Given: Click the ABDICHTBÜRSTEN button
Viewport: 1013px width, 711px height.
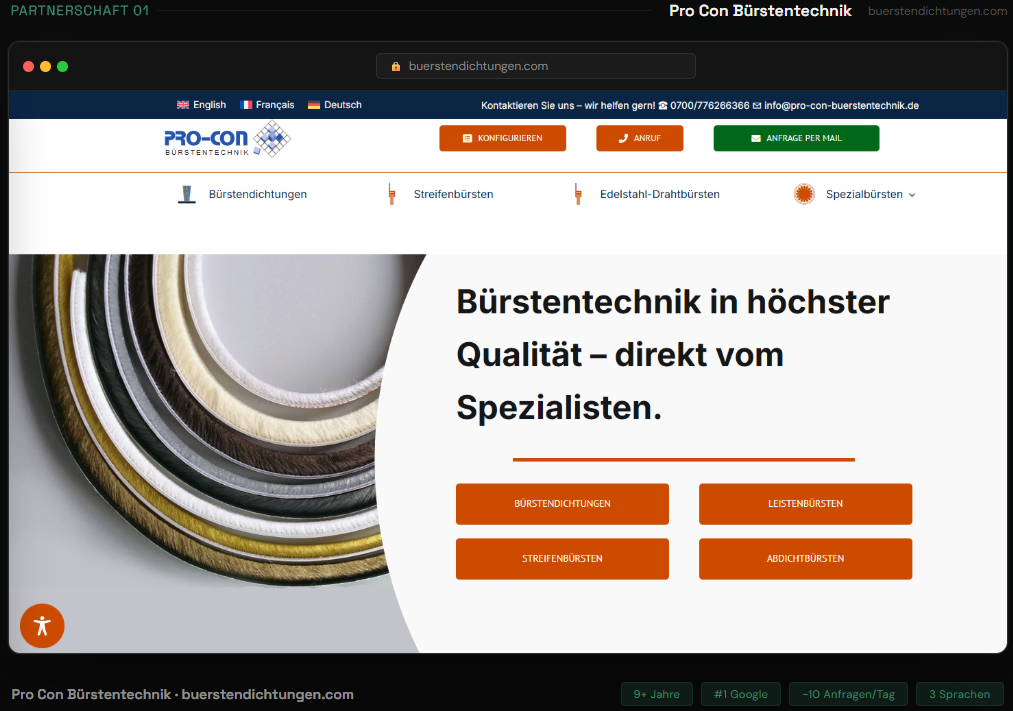Looking at the screenshot, I should pyautogui.click(x=805, y=558).
